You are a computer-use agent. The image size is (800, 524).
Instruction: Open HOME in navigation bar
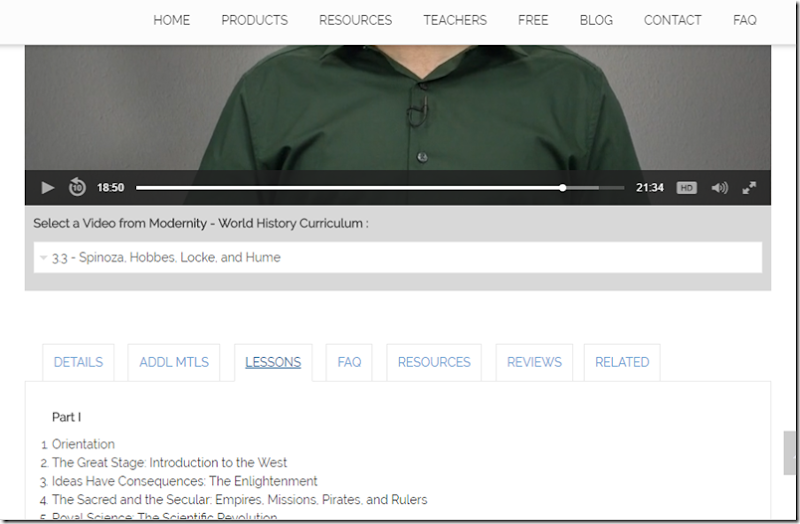click(x=171, y=20)
